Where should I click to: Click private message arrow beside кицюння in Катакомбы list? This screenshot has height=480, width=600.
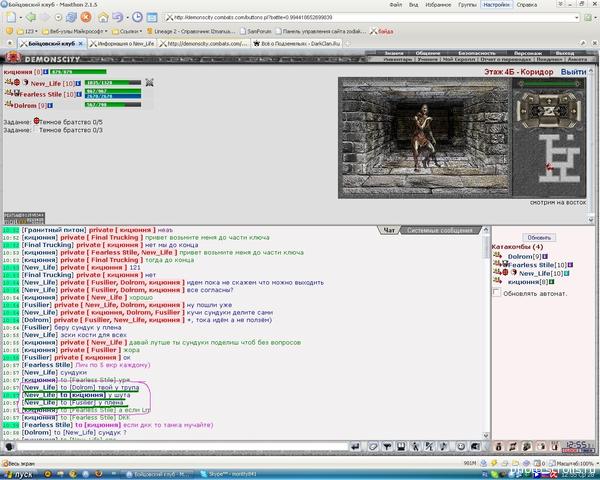click(497, 281)
